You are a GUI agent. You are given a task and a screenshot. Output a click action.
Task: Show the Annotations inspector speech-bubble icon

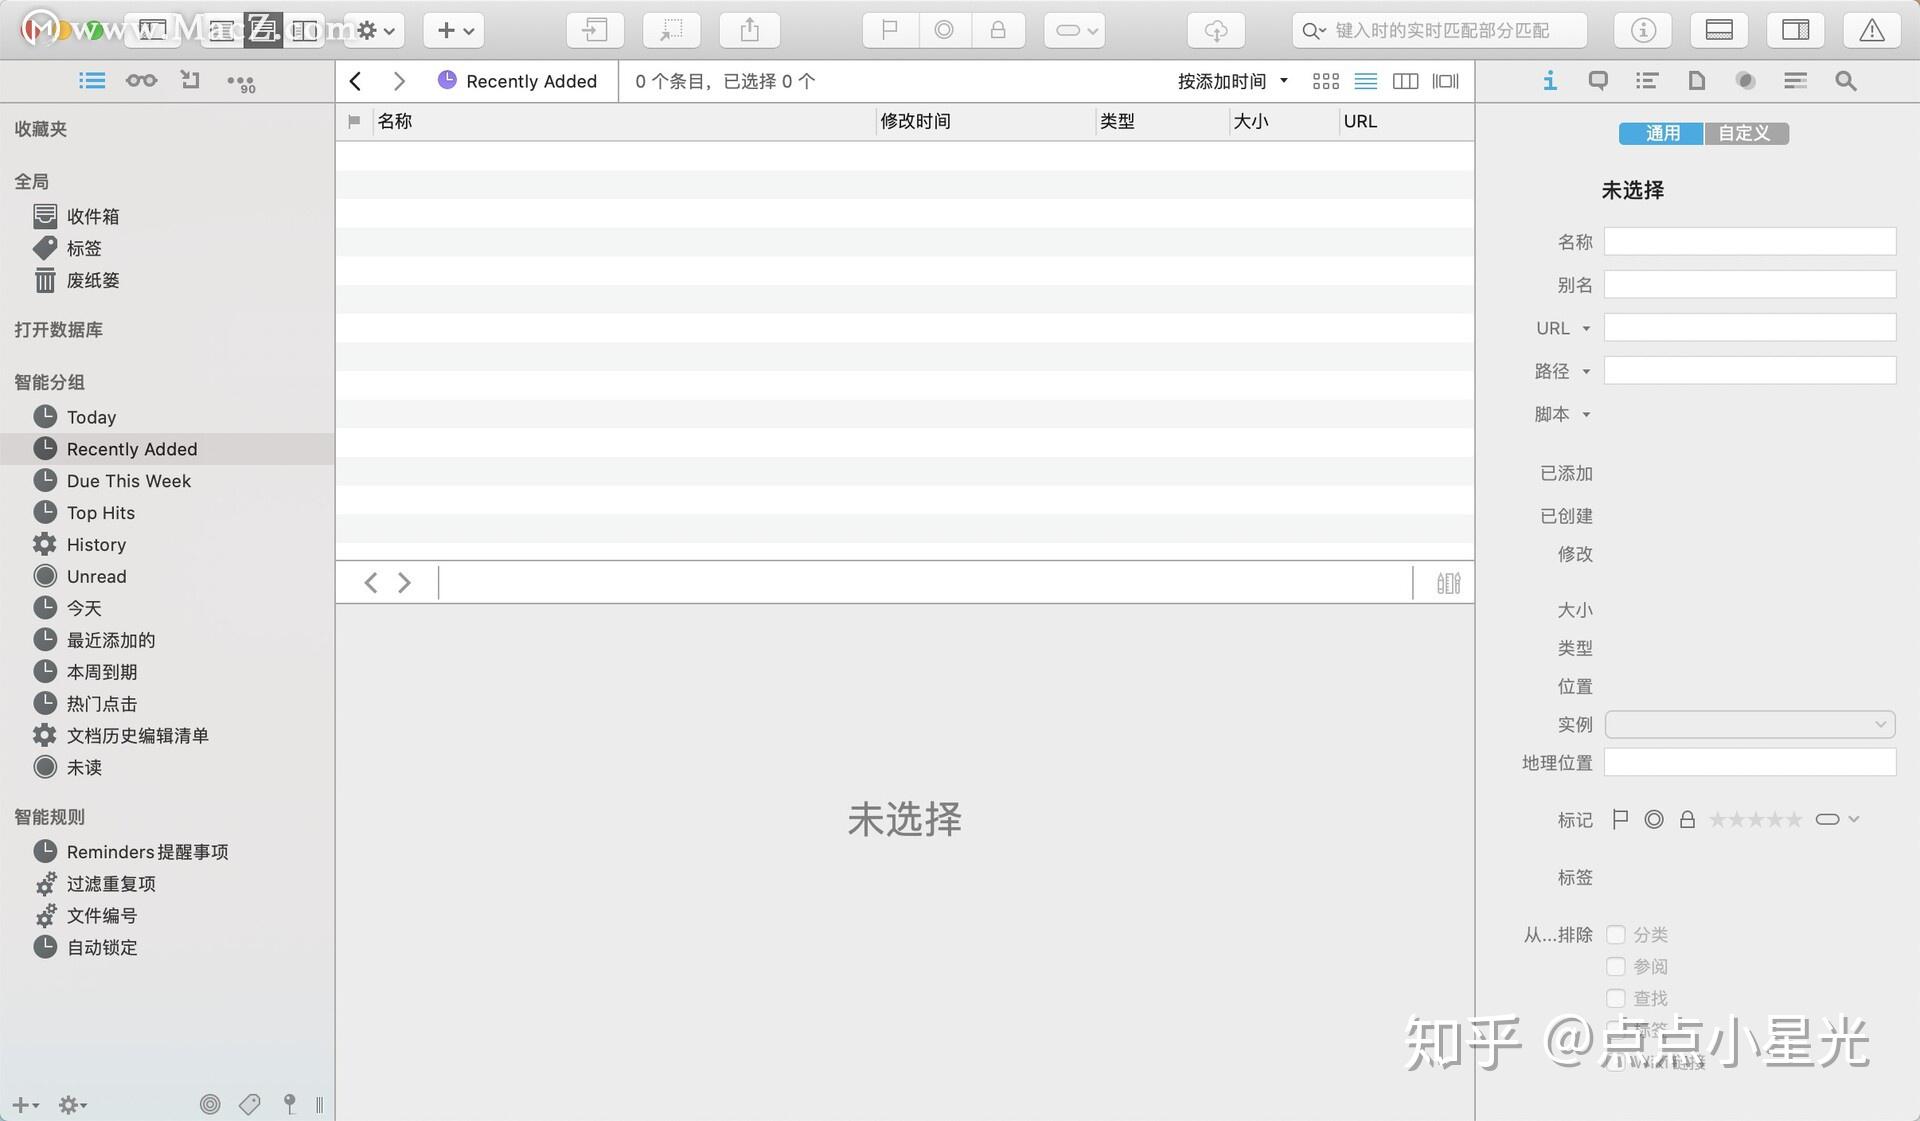tap(1597, 81)
